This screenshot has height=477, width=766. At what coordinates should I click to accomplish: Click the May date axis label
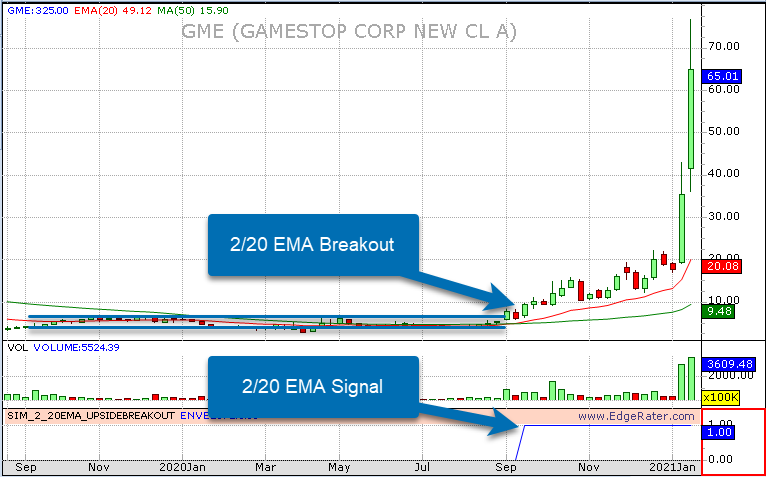(x=339, y=467)
